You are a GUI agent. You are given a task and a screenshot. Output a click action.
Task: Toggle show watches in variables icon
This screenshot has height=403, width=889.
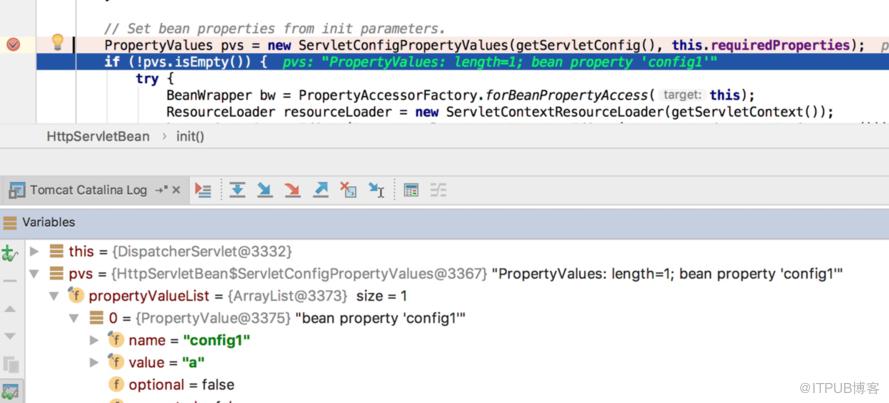point(10,391)
